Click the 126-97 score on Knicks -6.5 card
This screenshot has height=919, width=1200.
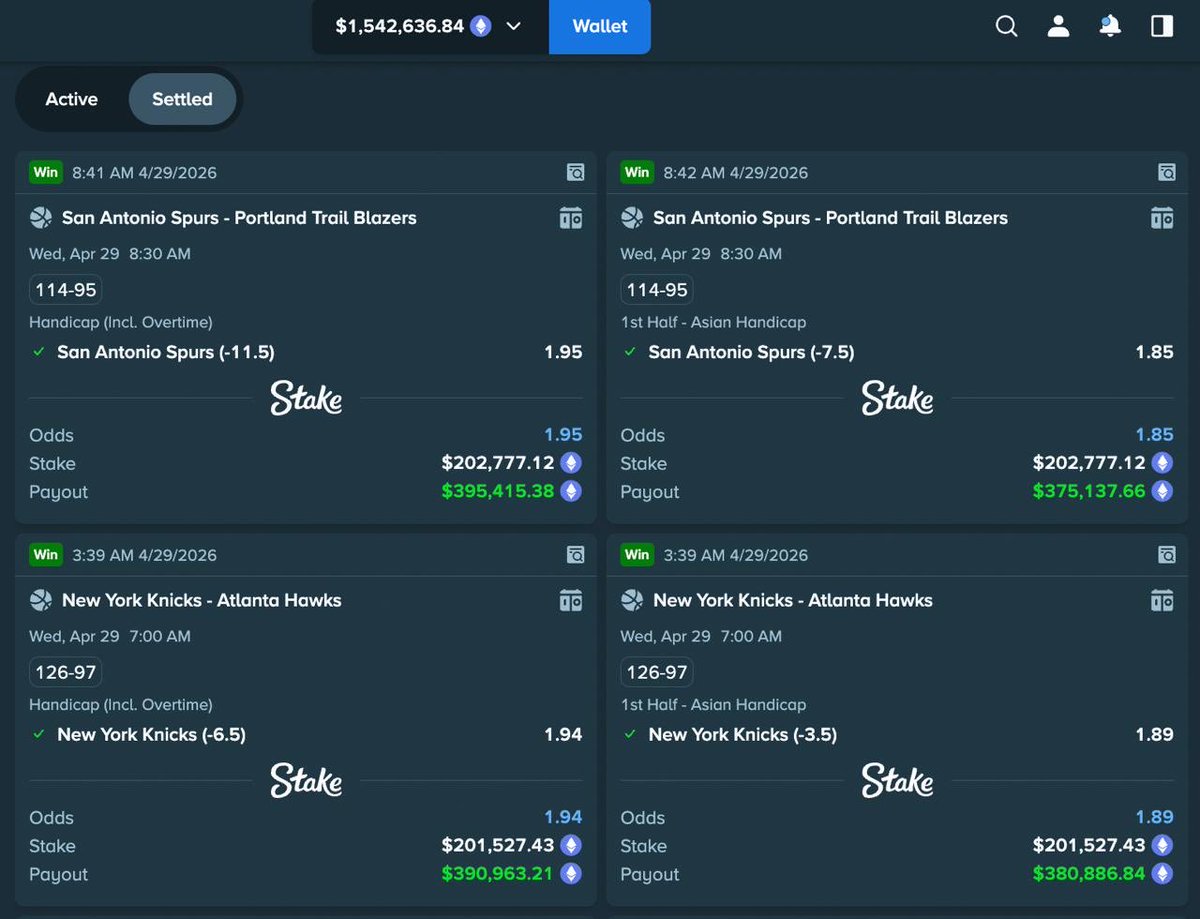point(66,672)
